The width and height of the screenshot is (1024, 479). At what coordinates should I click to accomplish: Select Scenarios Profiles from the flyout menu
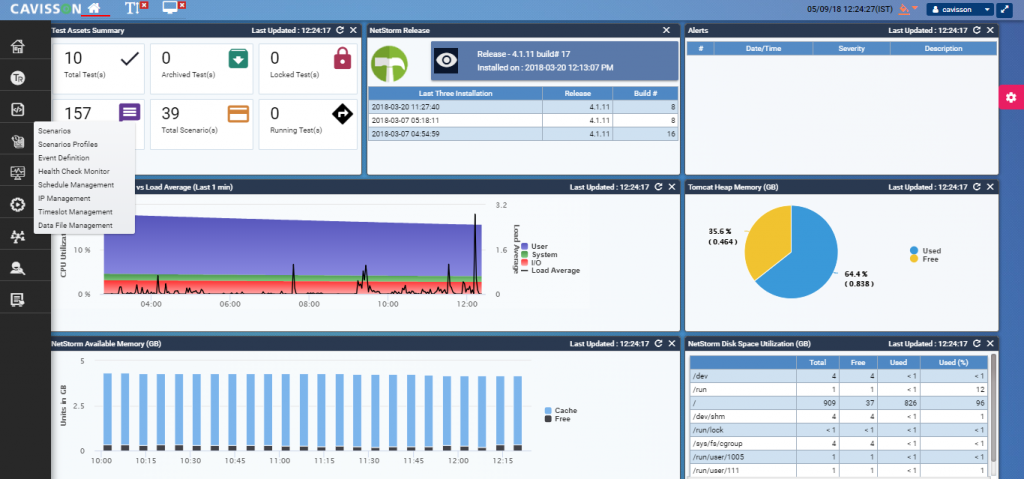tap(68, 144)
